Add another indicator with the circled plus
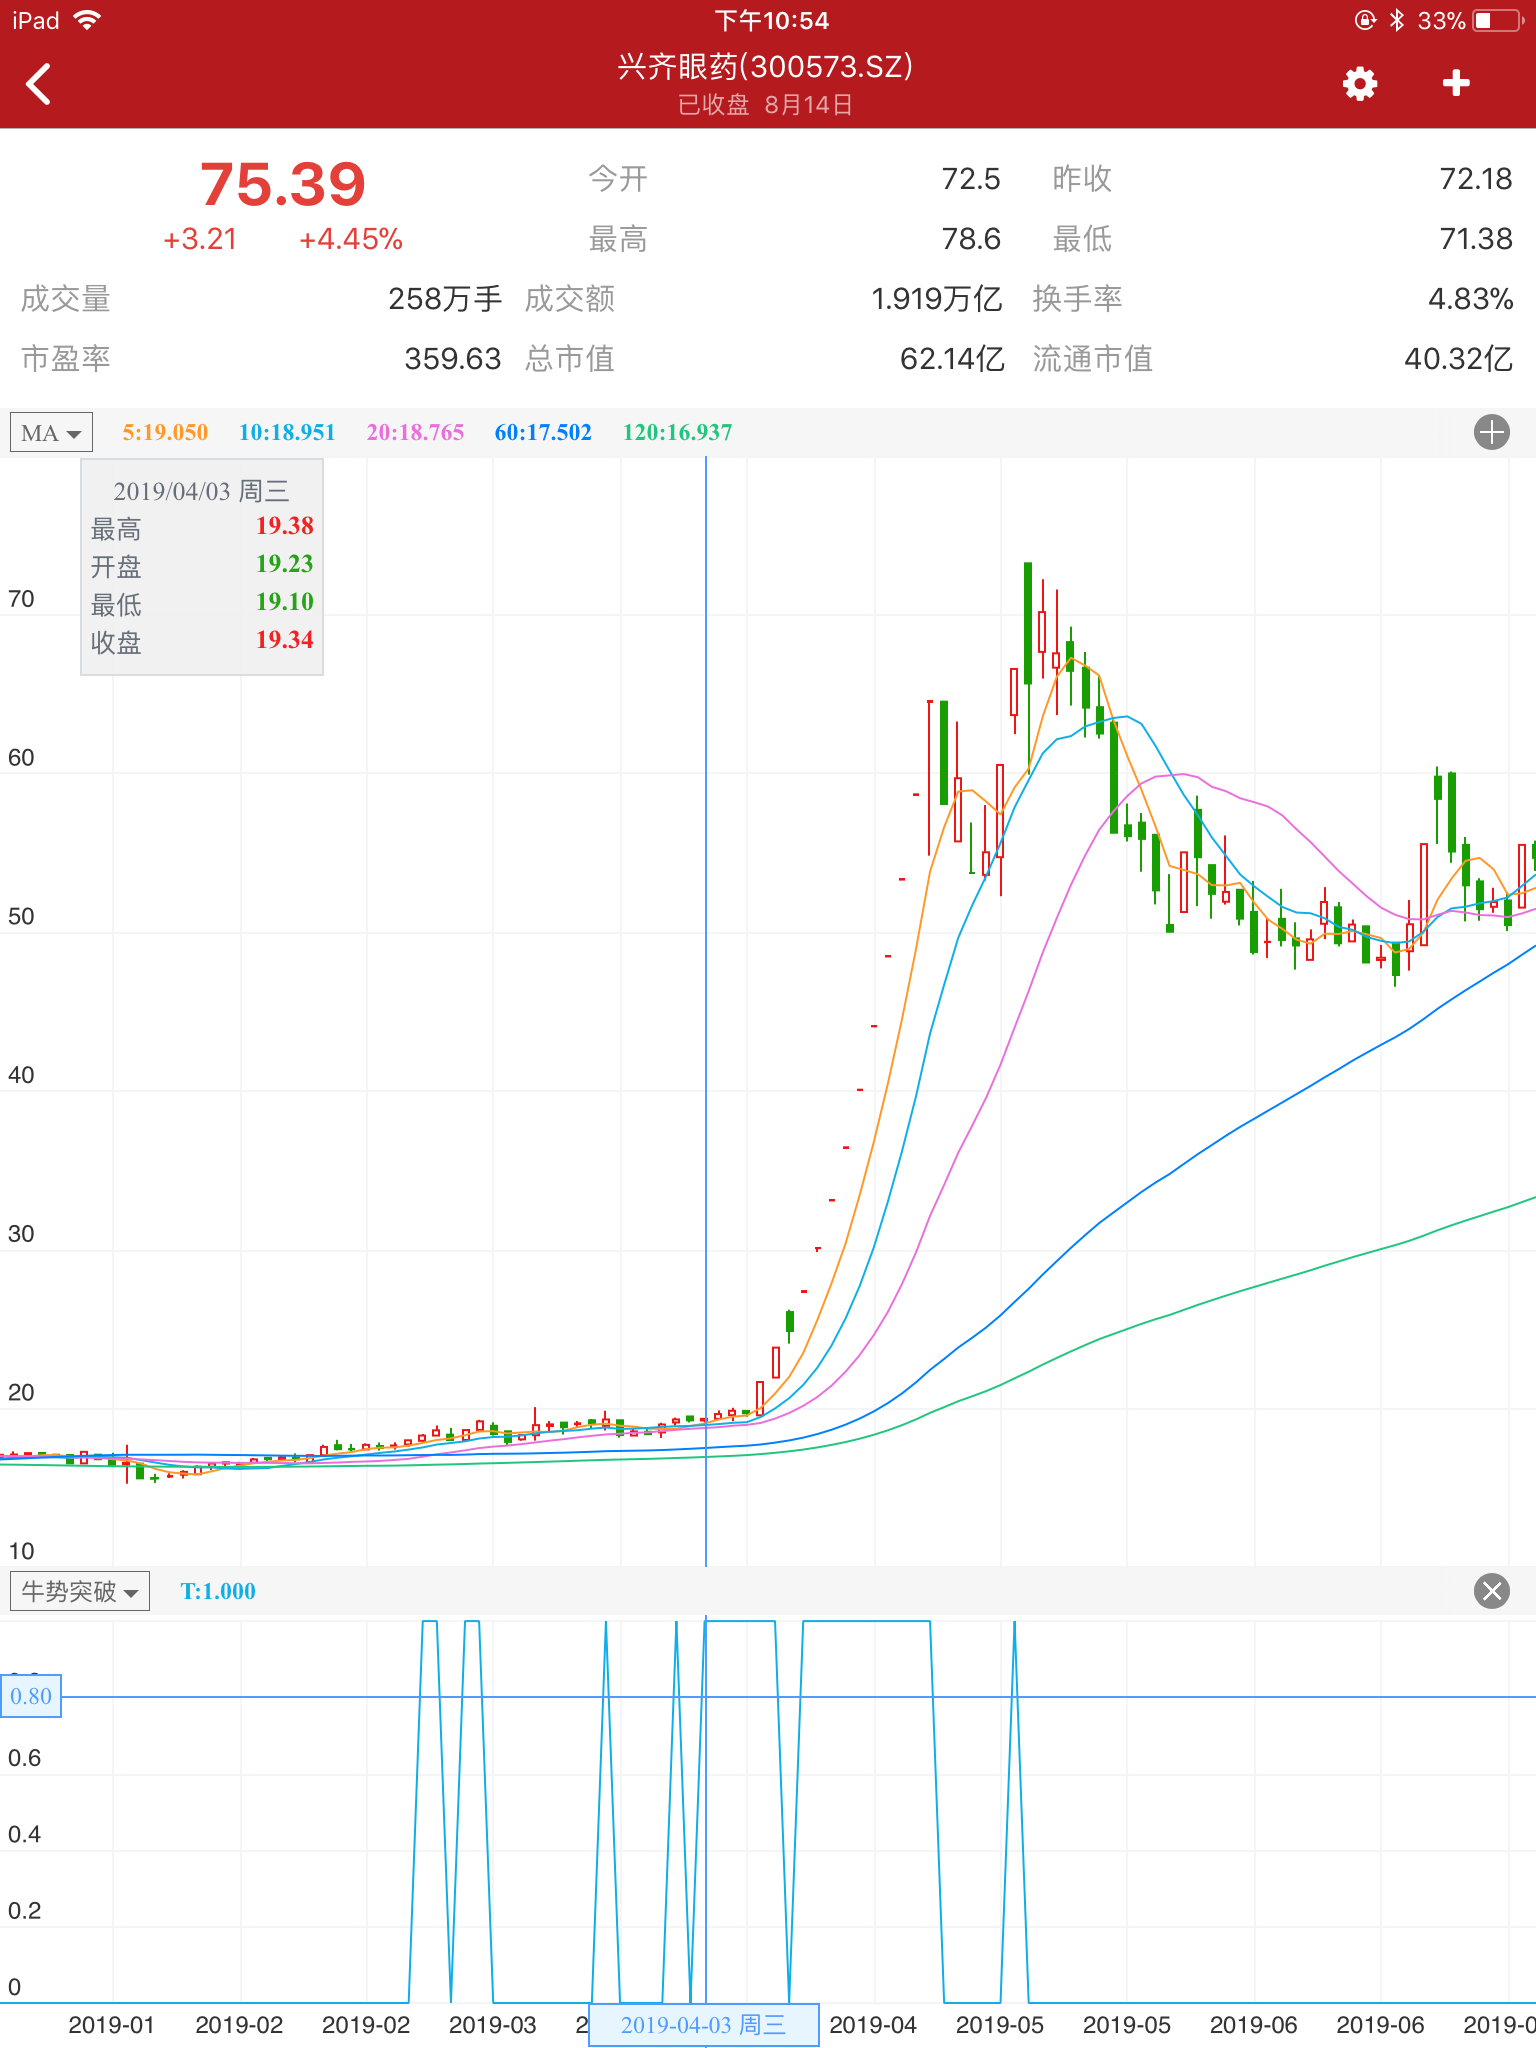This screenshot has width=1536, height=2048. [x=1491, y=433]
